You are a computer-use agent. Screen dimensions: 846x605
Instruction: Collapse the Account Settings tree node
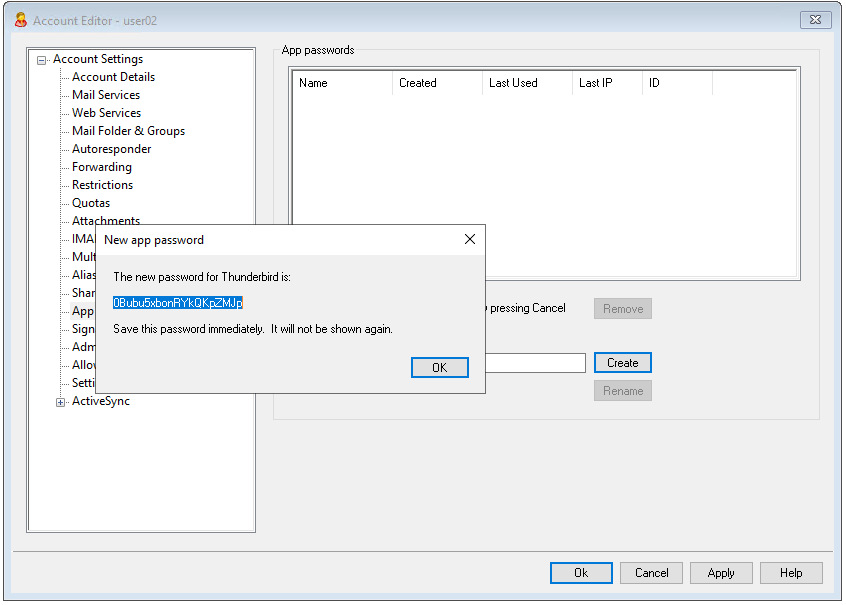(x=40, y=59)
